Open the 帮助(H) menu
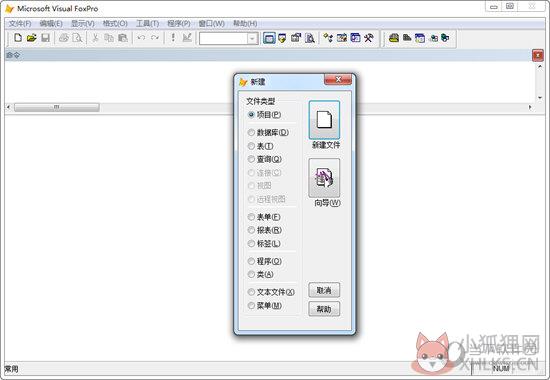Screen dimensions: 550x380 click(245, 24)
